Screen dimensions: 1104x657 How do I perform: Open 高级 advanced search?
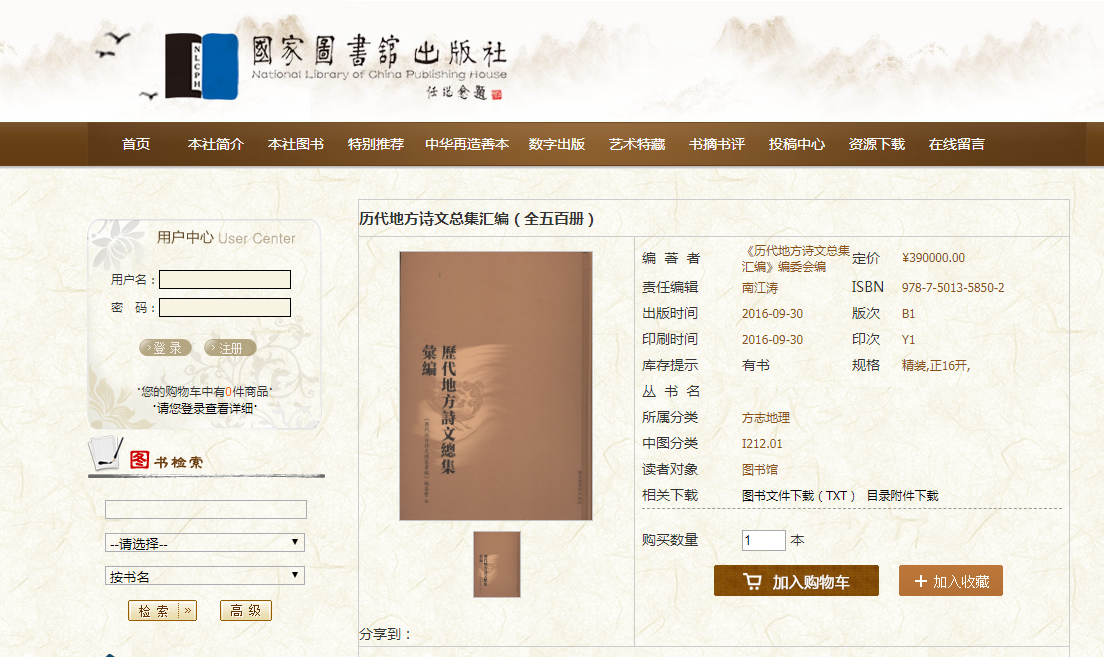(x=245, y=611)
